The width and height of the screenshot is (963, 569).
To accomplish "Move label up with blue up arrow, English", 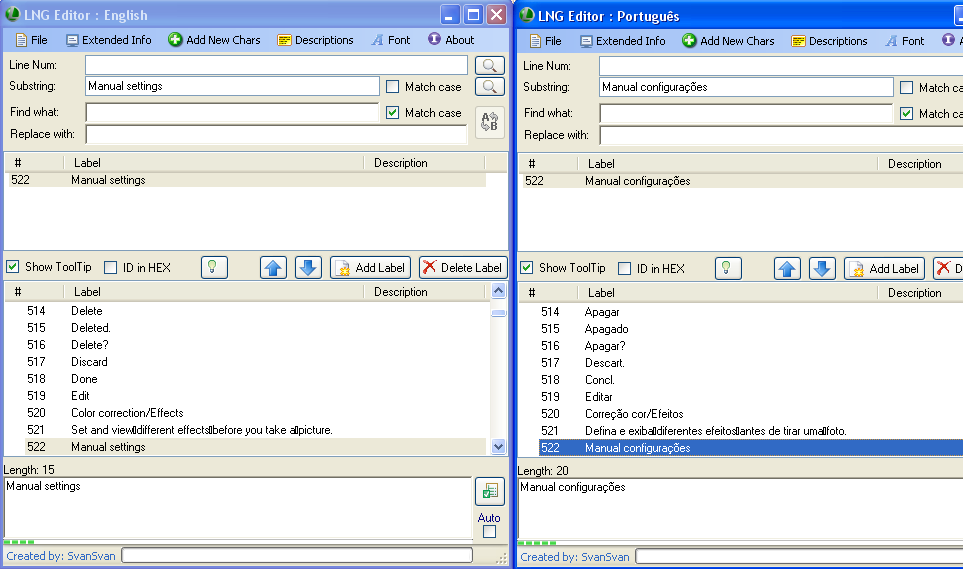I will point(273,267).
